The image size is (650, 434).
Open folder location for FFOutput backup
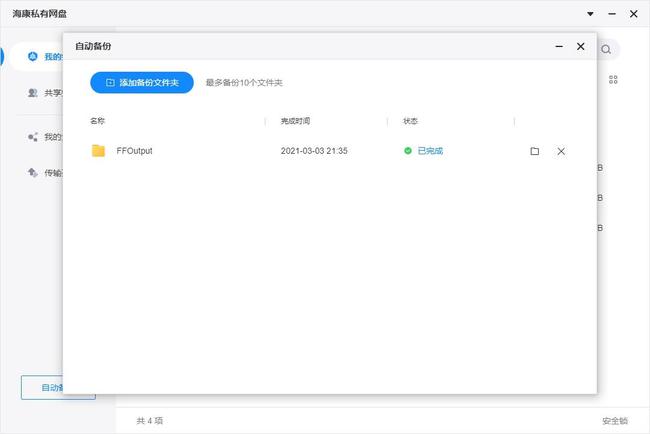[x=535, y=151]
